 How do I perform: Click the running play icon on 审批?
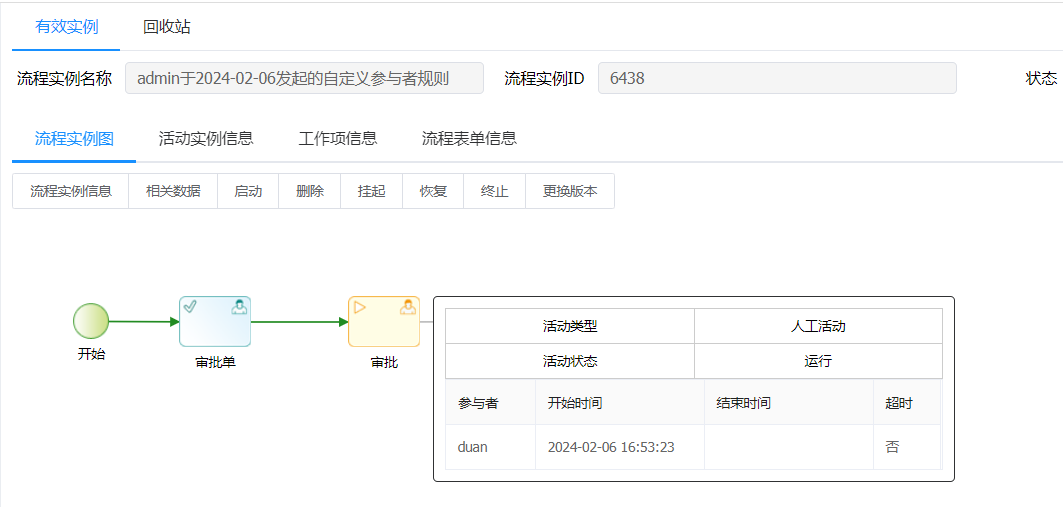(x=360, y=306)
